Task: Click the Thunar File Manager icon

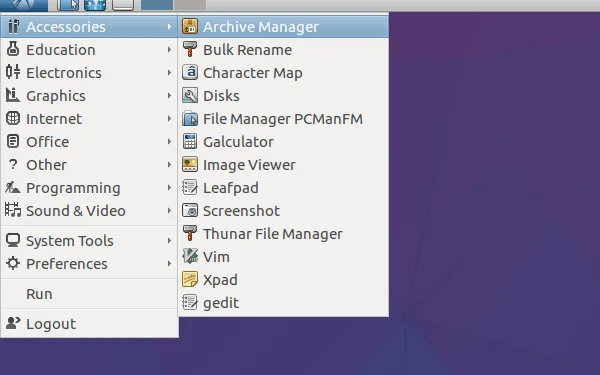Action: (190, 233)
